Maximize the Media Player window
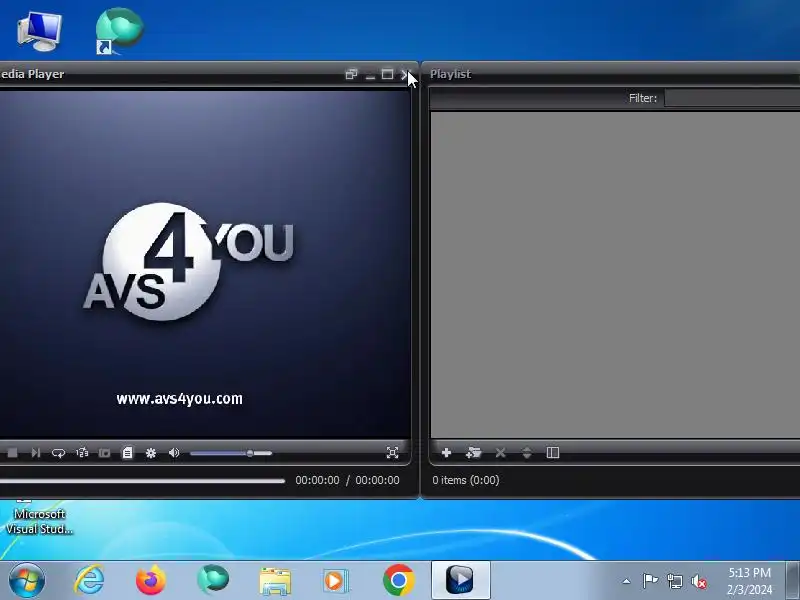 click(x=387, y=74)
